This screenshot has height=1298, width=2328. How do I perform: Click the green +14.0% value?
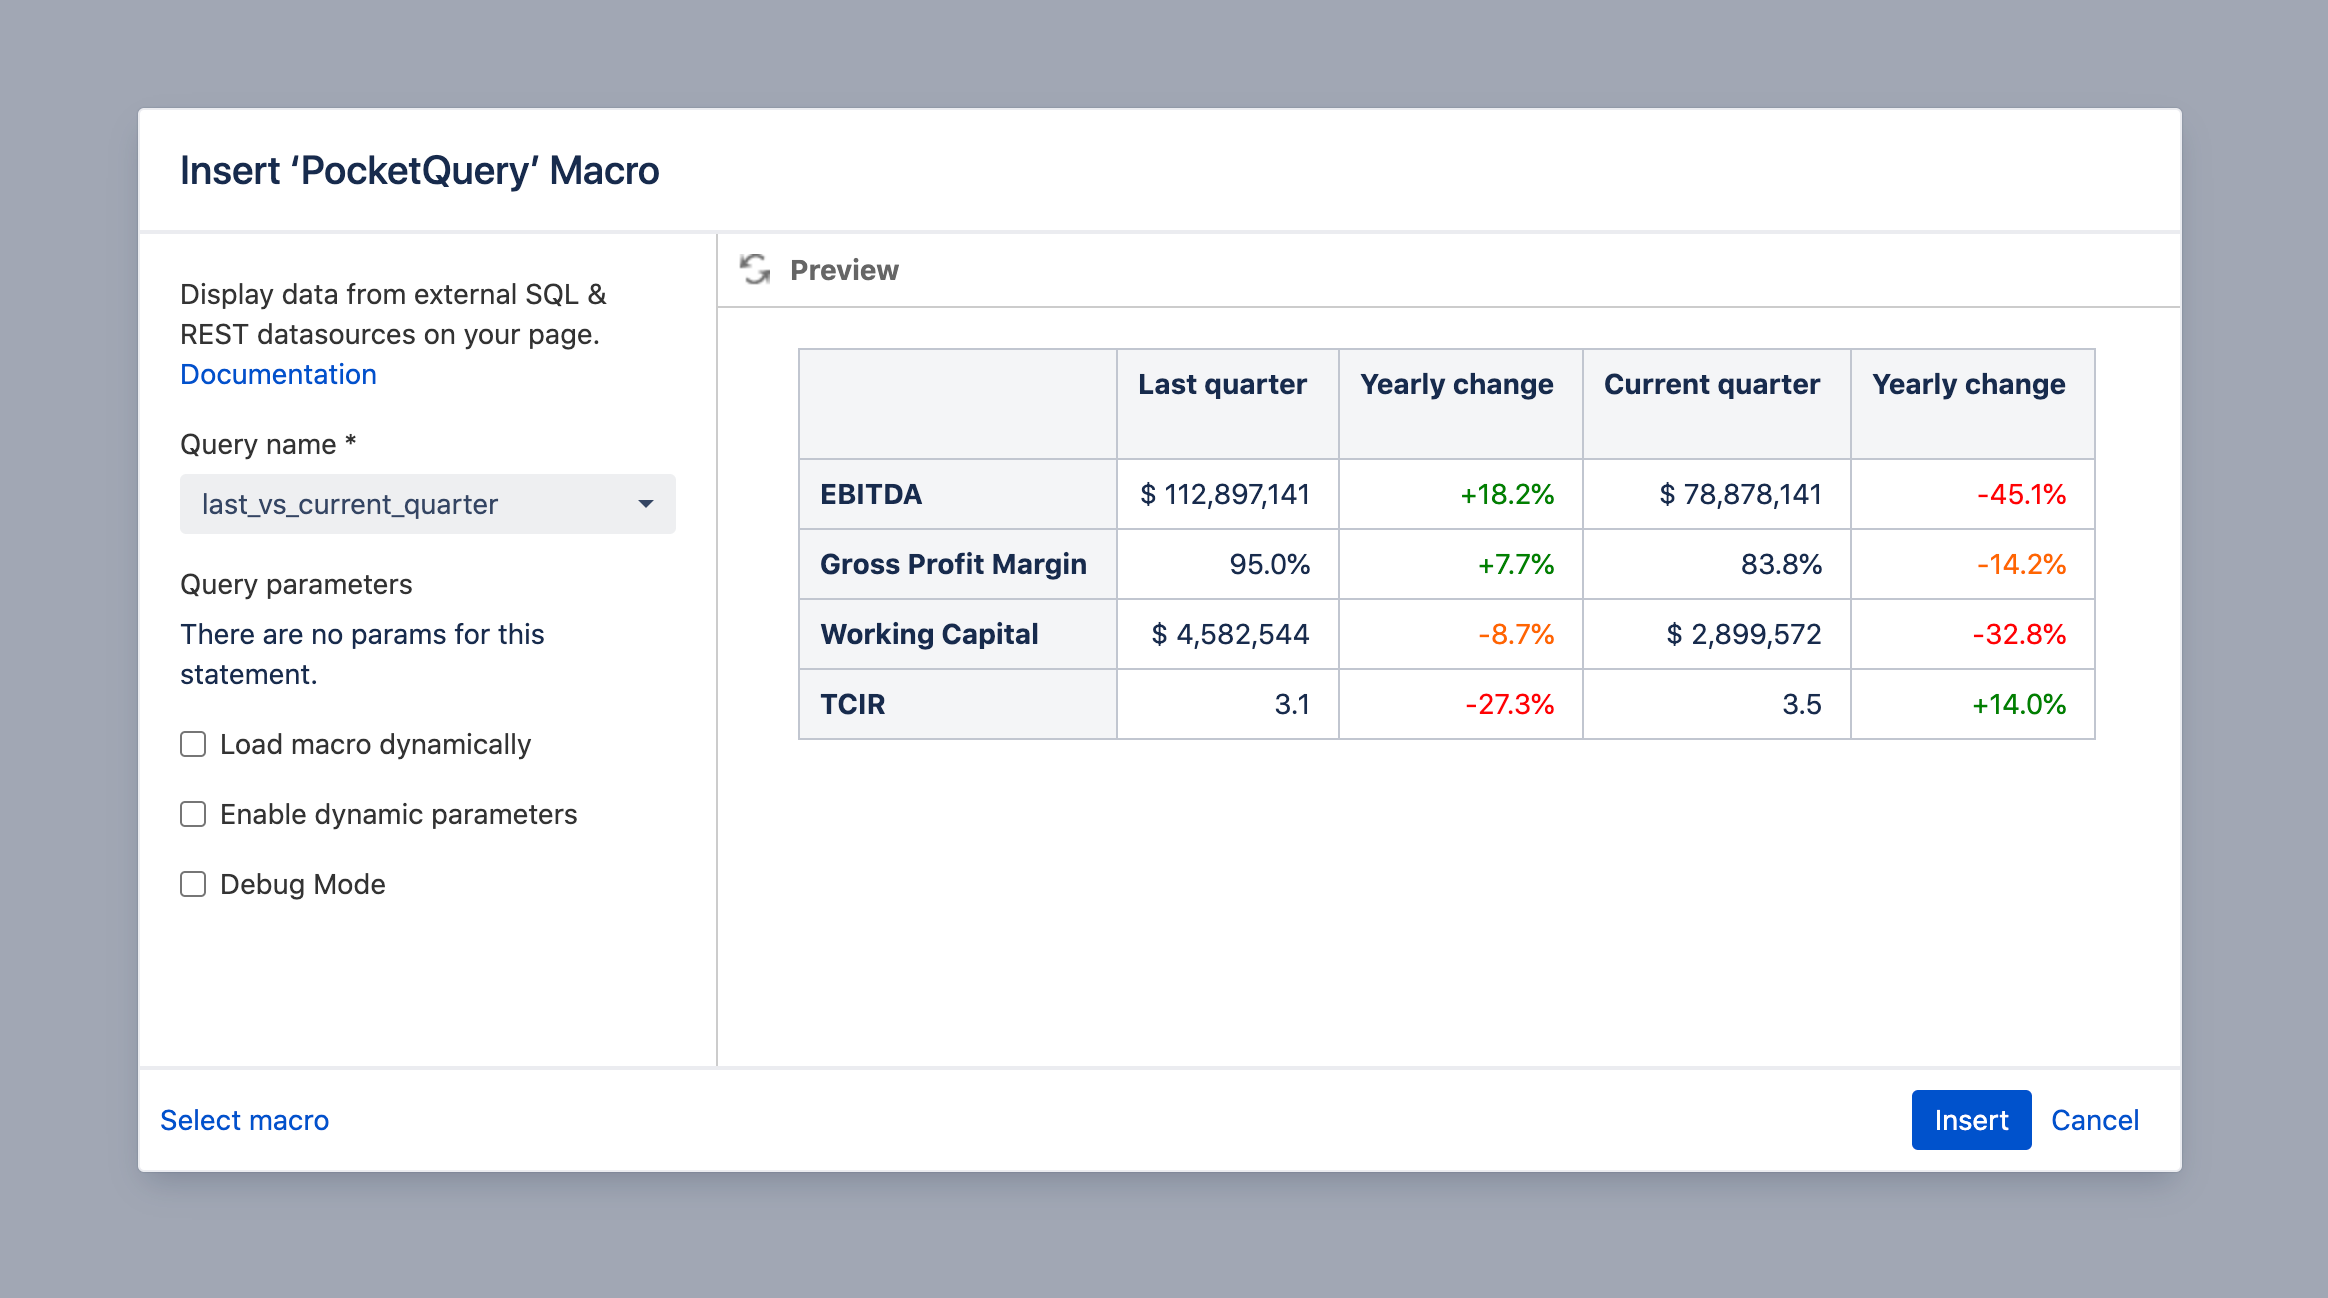pyautogui.click(x=2019, y=704)
